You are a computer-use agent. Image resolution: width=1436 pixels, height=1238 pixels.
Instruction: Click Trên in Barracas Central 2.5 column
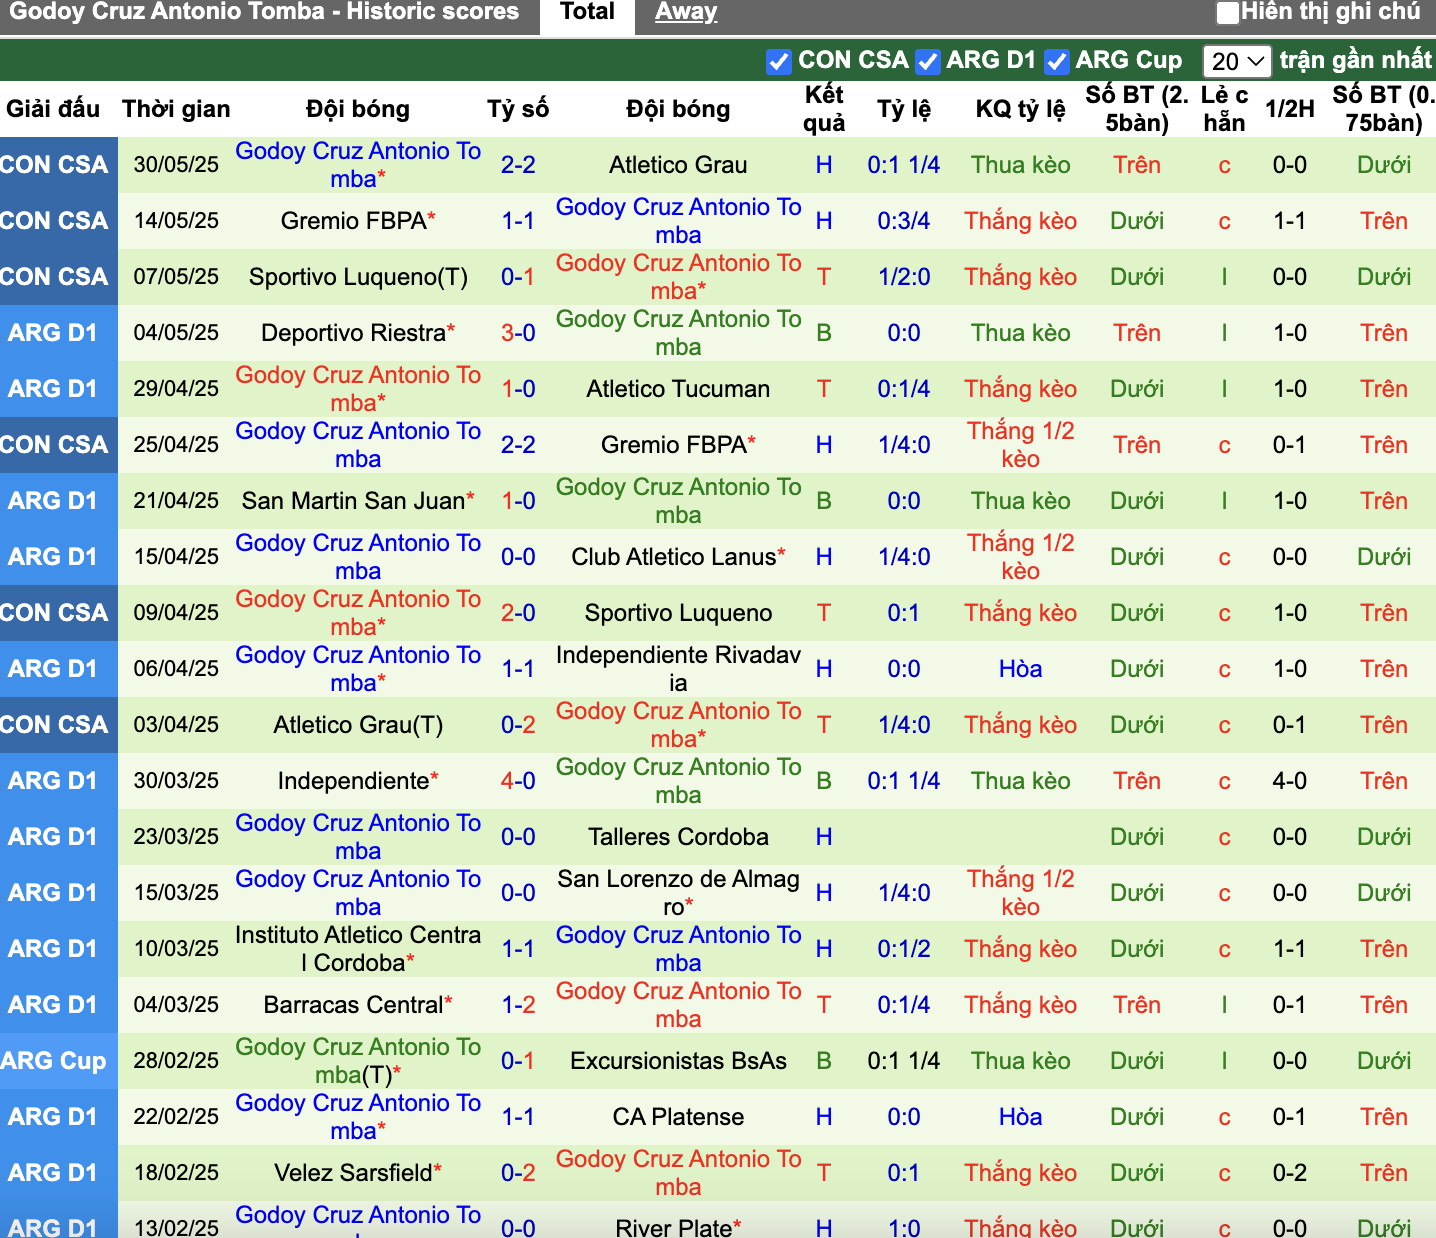point(1137,1005)
